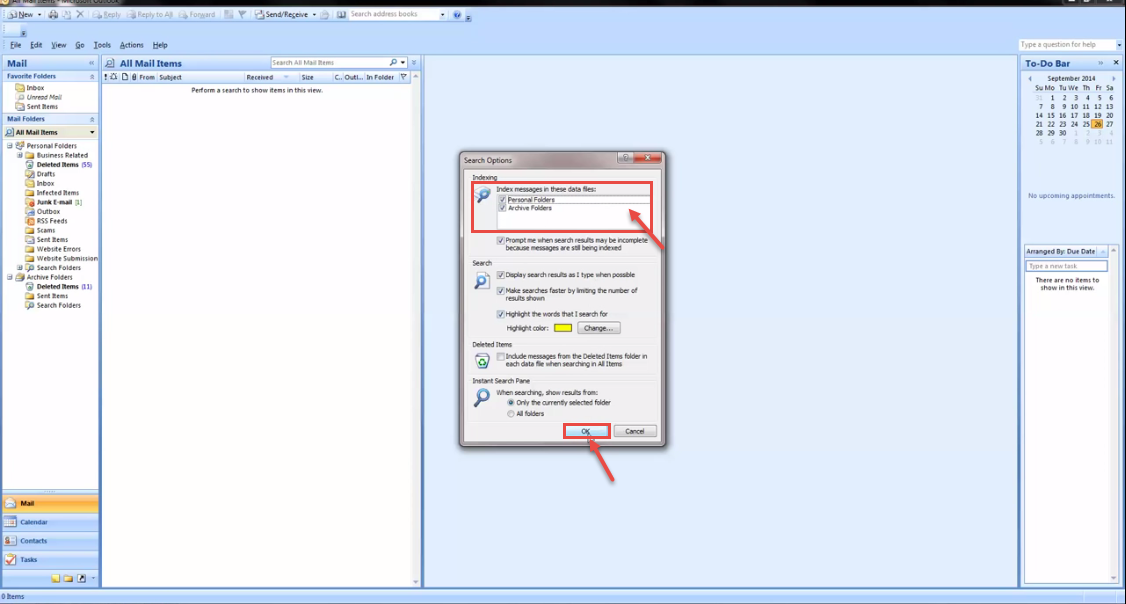Click the blue Help question icon

pos(457,14)
